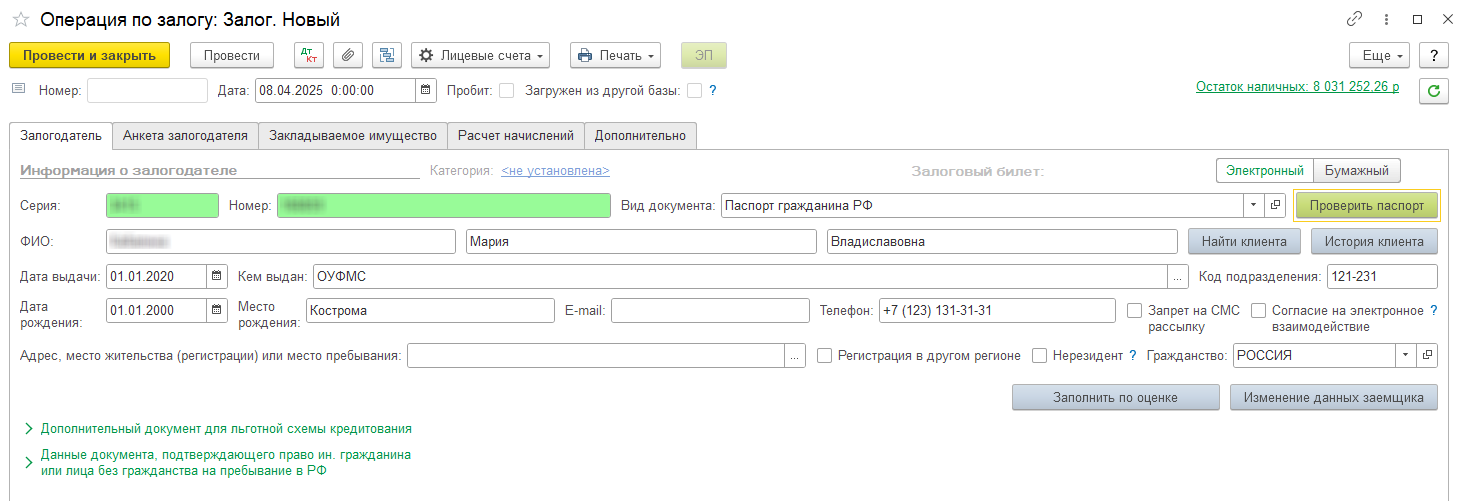Toggle Загружен из другой базы checkbox

(x=694, y=90)
